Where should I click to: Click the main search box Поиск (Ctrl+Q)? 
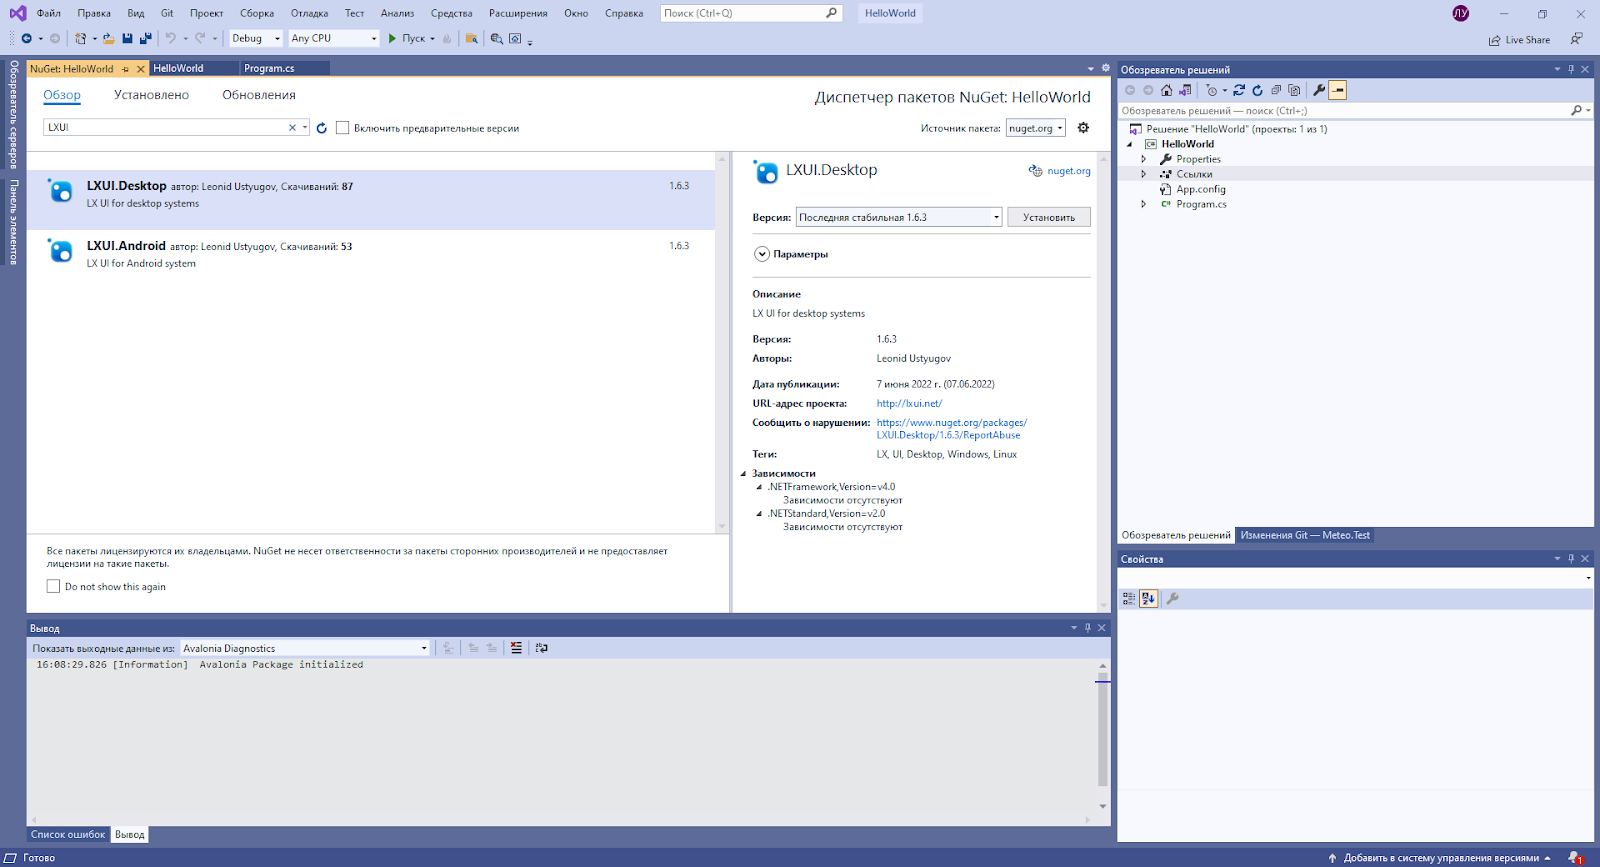pyautogui.click(x=751, y=13)
